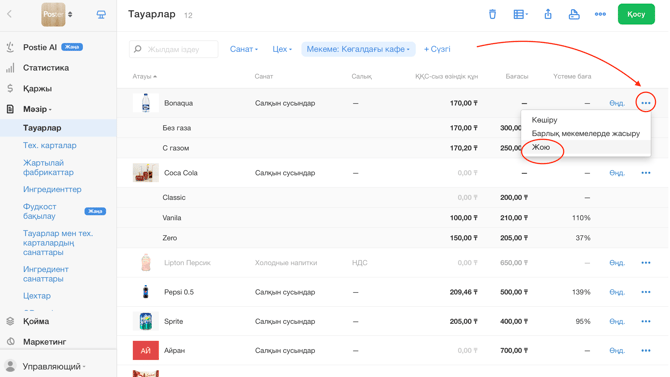Open Статистика section
670x377 pixels.
46,68
